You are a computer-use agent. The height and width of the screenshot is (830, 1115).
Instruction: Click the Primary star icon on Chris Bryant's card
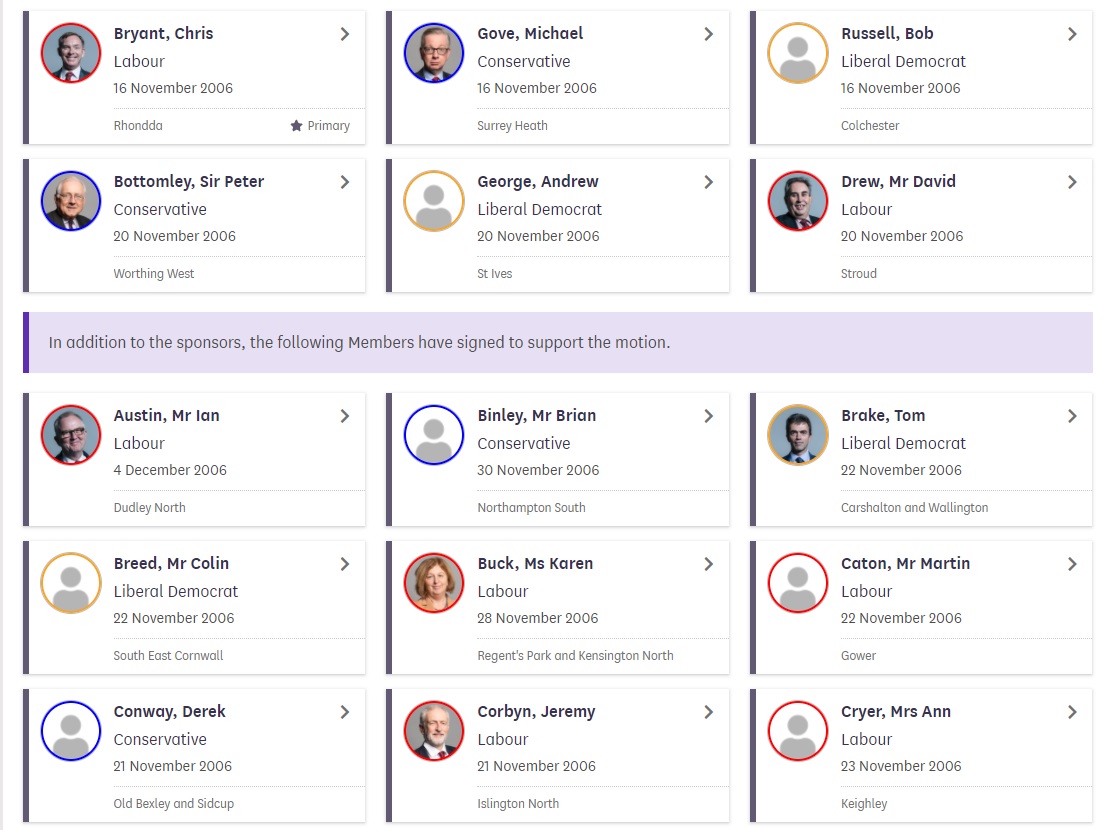coord(296,126)
